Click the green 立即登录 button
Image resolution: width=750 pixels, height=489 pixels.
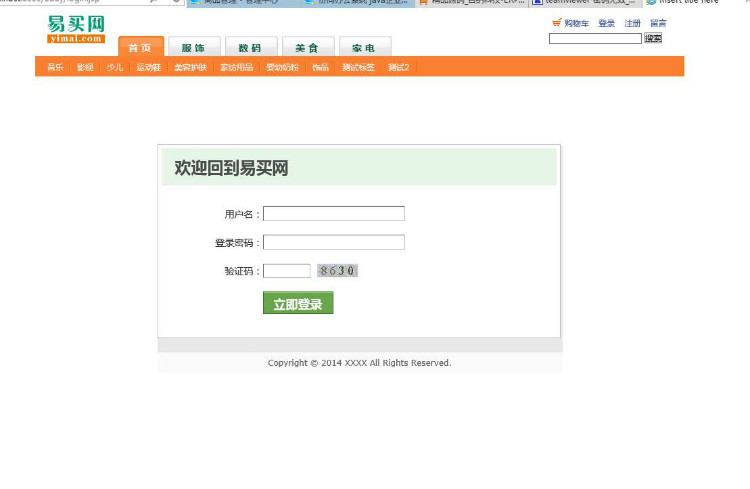(x=298, y=303)
